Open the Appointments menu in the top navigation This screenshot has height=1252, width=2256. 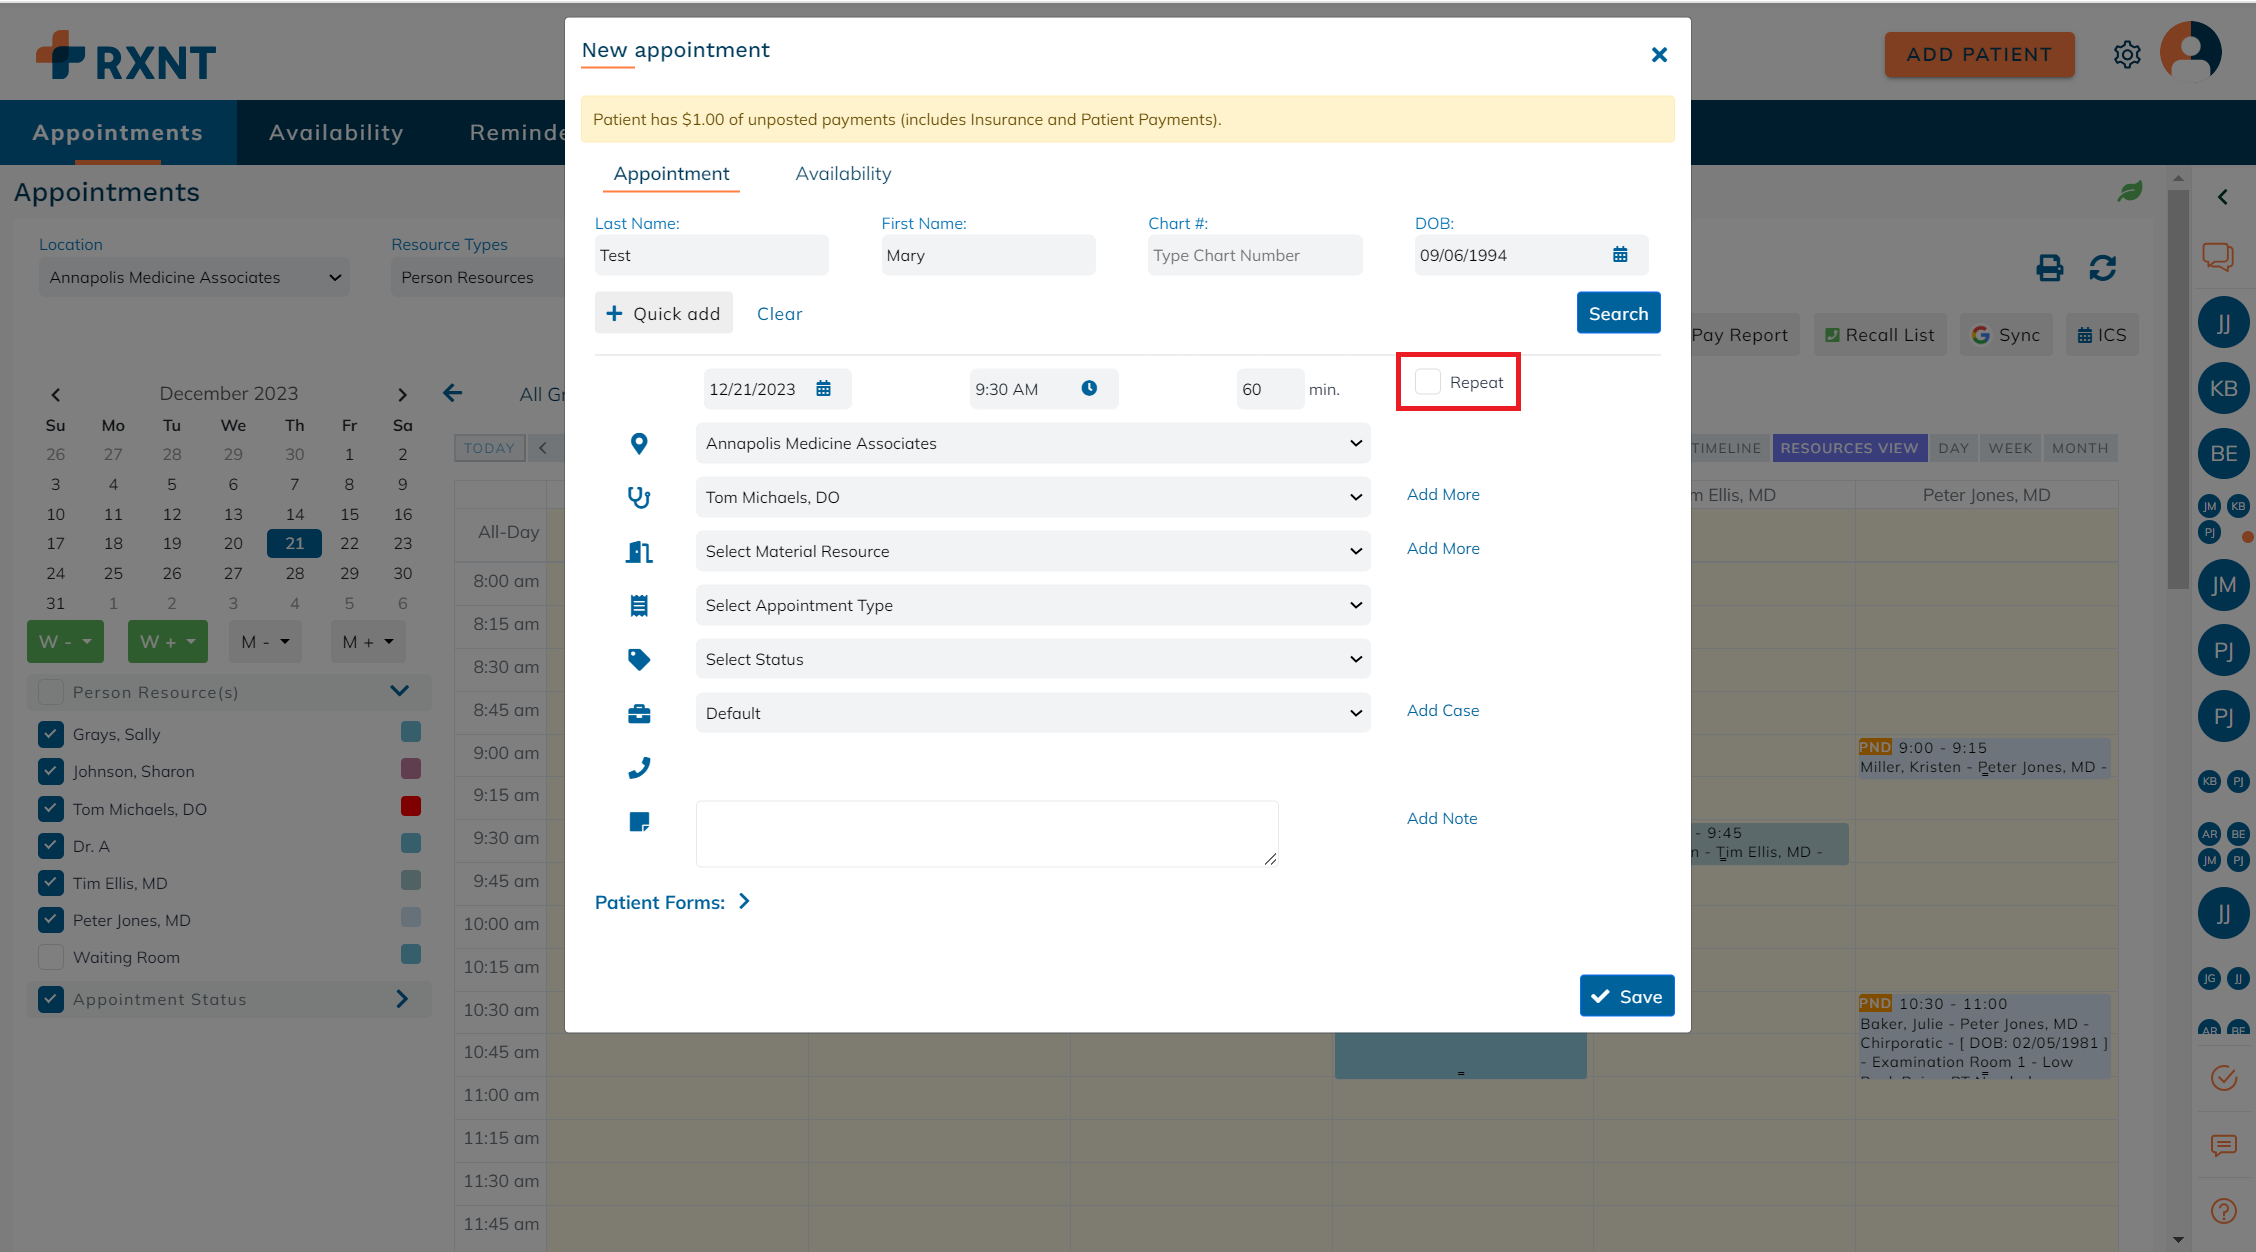pos(117,131)
